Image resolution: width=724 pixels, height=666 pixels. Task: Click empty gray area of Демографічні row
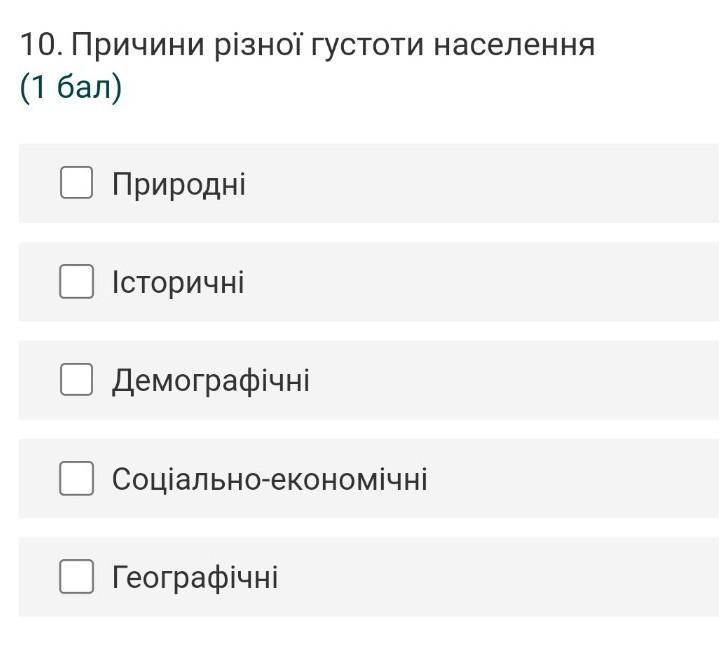508,380
